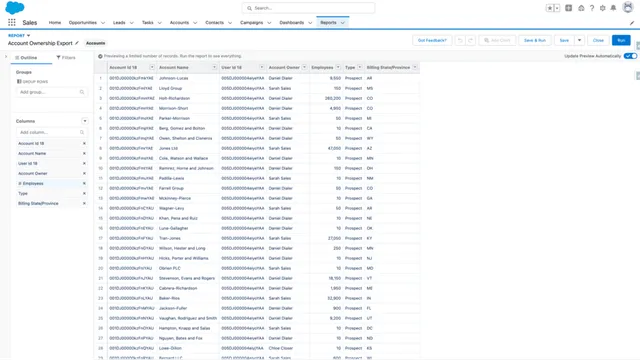Image resolution: width=640 pixels, height=360 pixels.
Task: Switch to the Outline tab
Action: click(x=26, y=58)
